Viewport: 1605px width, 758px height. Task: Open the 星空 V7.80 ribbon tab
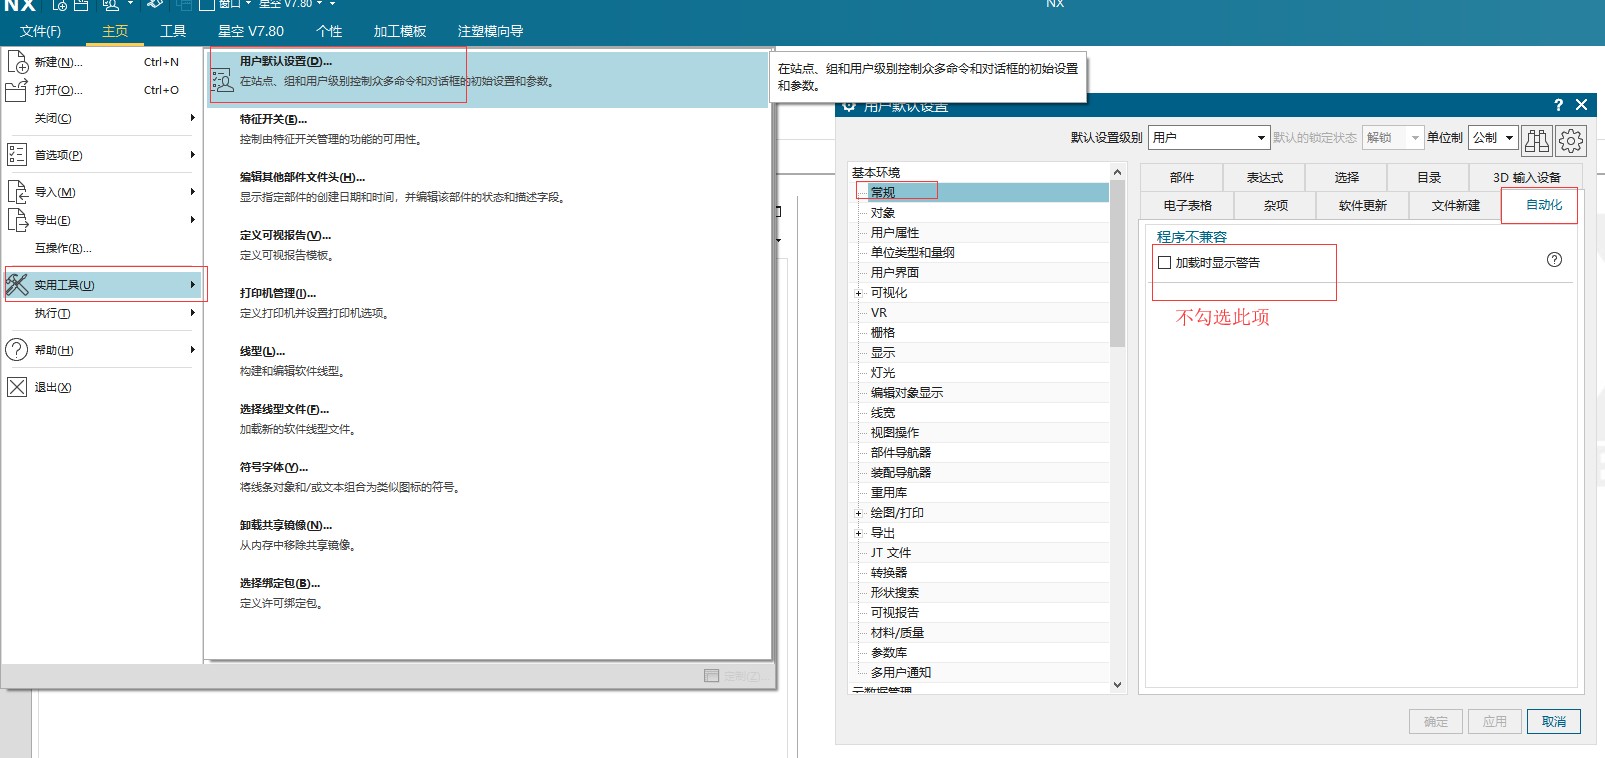pos(251,31)
